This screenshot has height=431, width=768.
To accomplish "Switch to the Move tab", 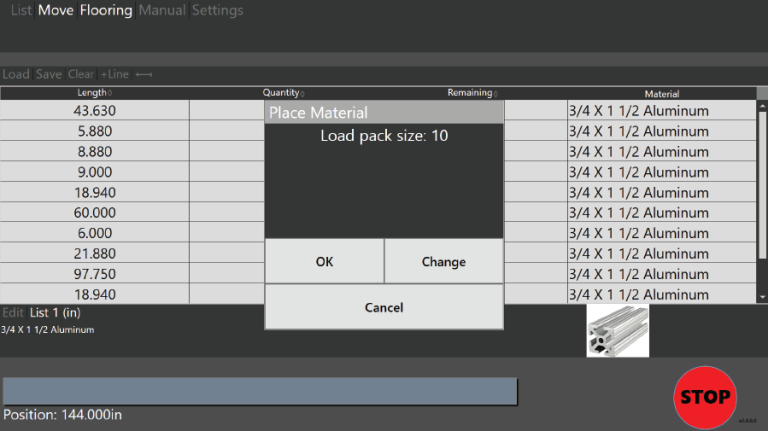I will click(56, 10).
